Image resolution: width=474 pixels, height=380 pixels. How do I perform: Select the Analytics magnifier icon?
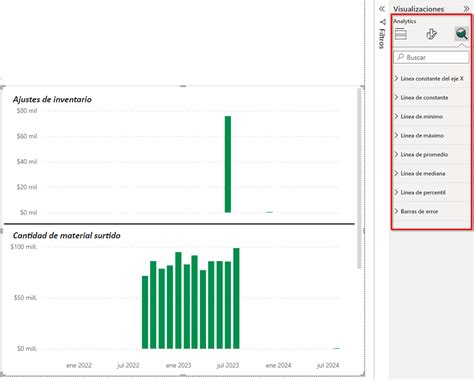[x=462, y=34]
